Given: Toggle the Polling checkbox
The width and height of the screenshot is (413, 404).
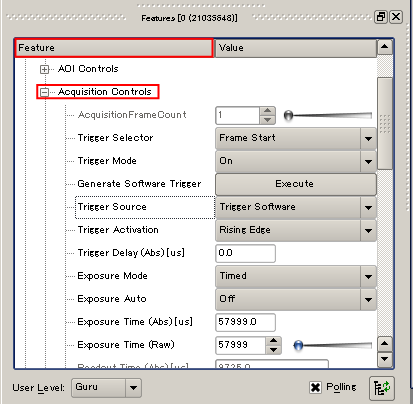Looking at the screenshot, I should click(x=315, y=387).
